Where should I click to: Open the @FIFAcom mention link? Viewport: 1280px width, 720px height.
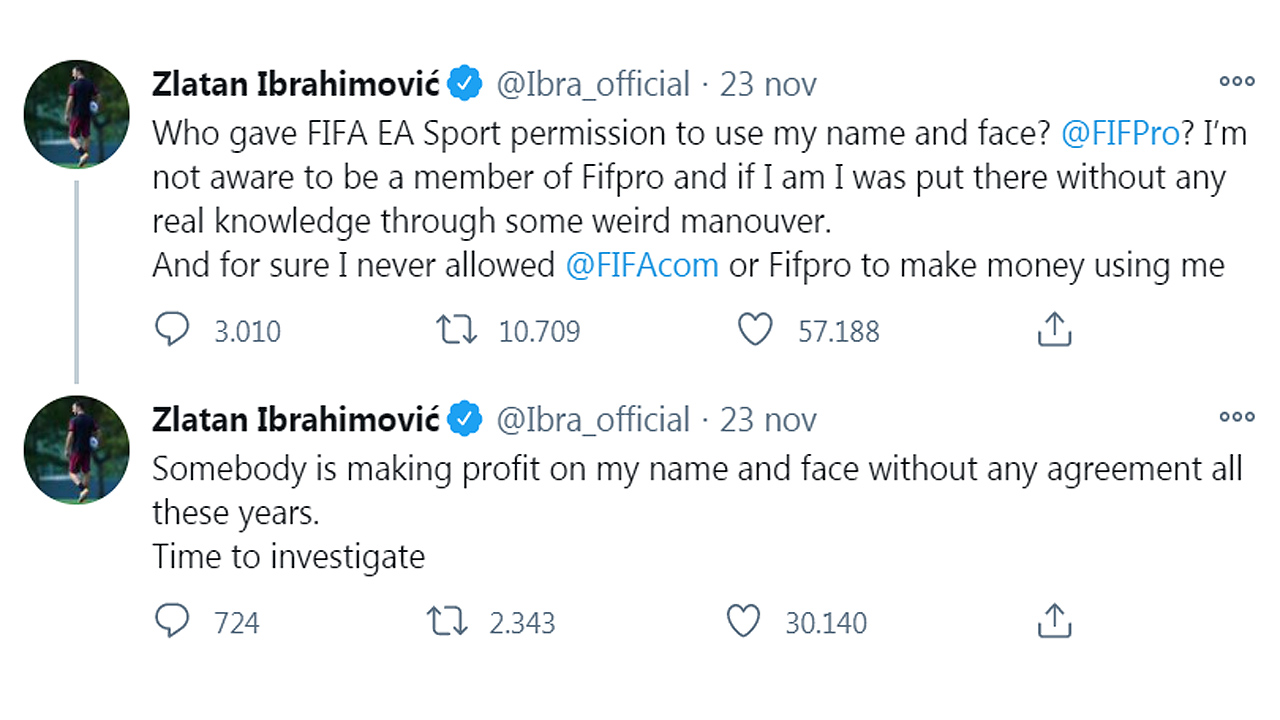point(641,265)
